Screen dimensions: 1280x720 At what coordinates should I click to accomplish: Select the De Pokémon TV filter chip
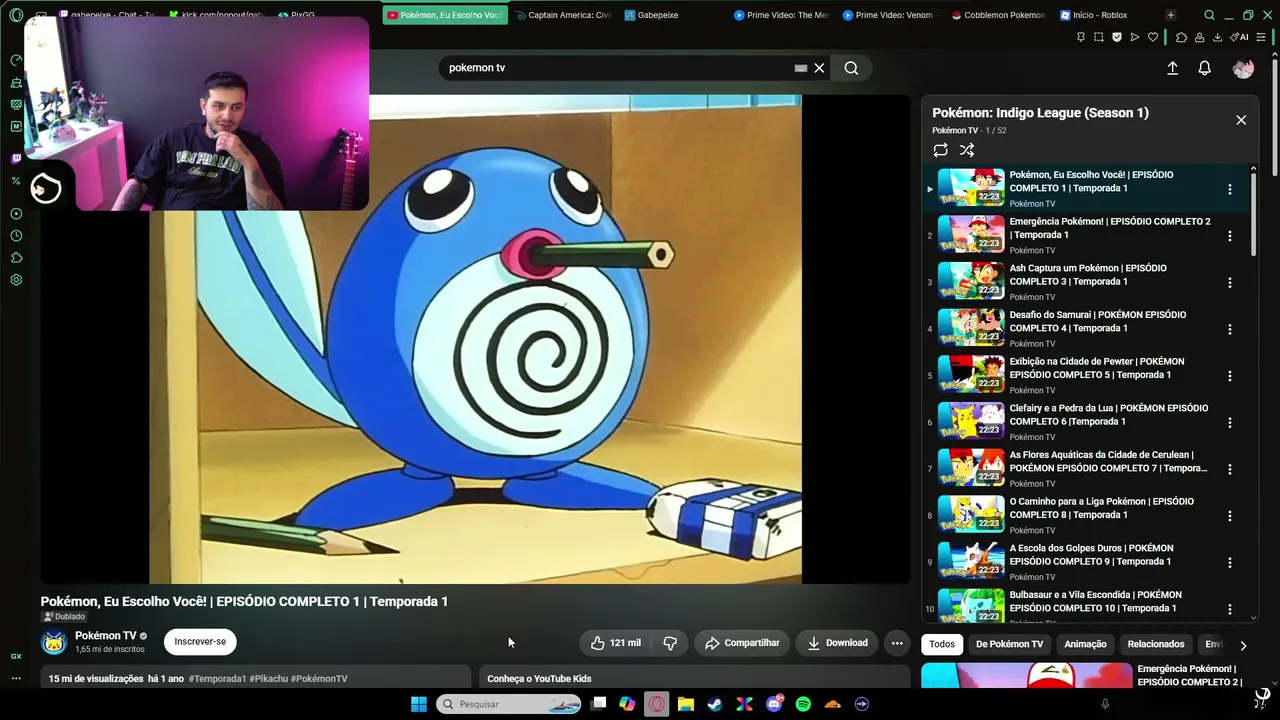click(x=1009, y=644)
